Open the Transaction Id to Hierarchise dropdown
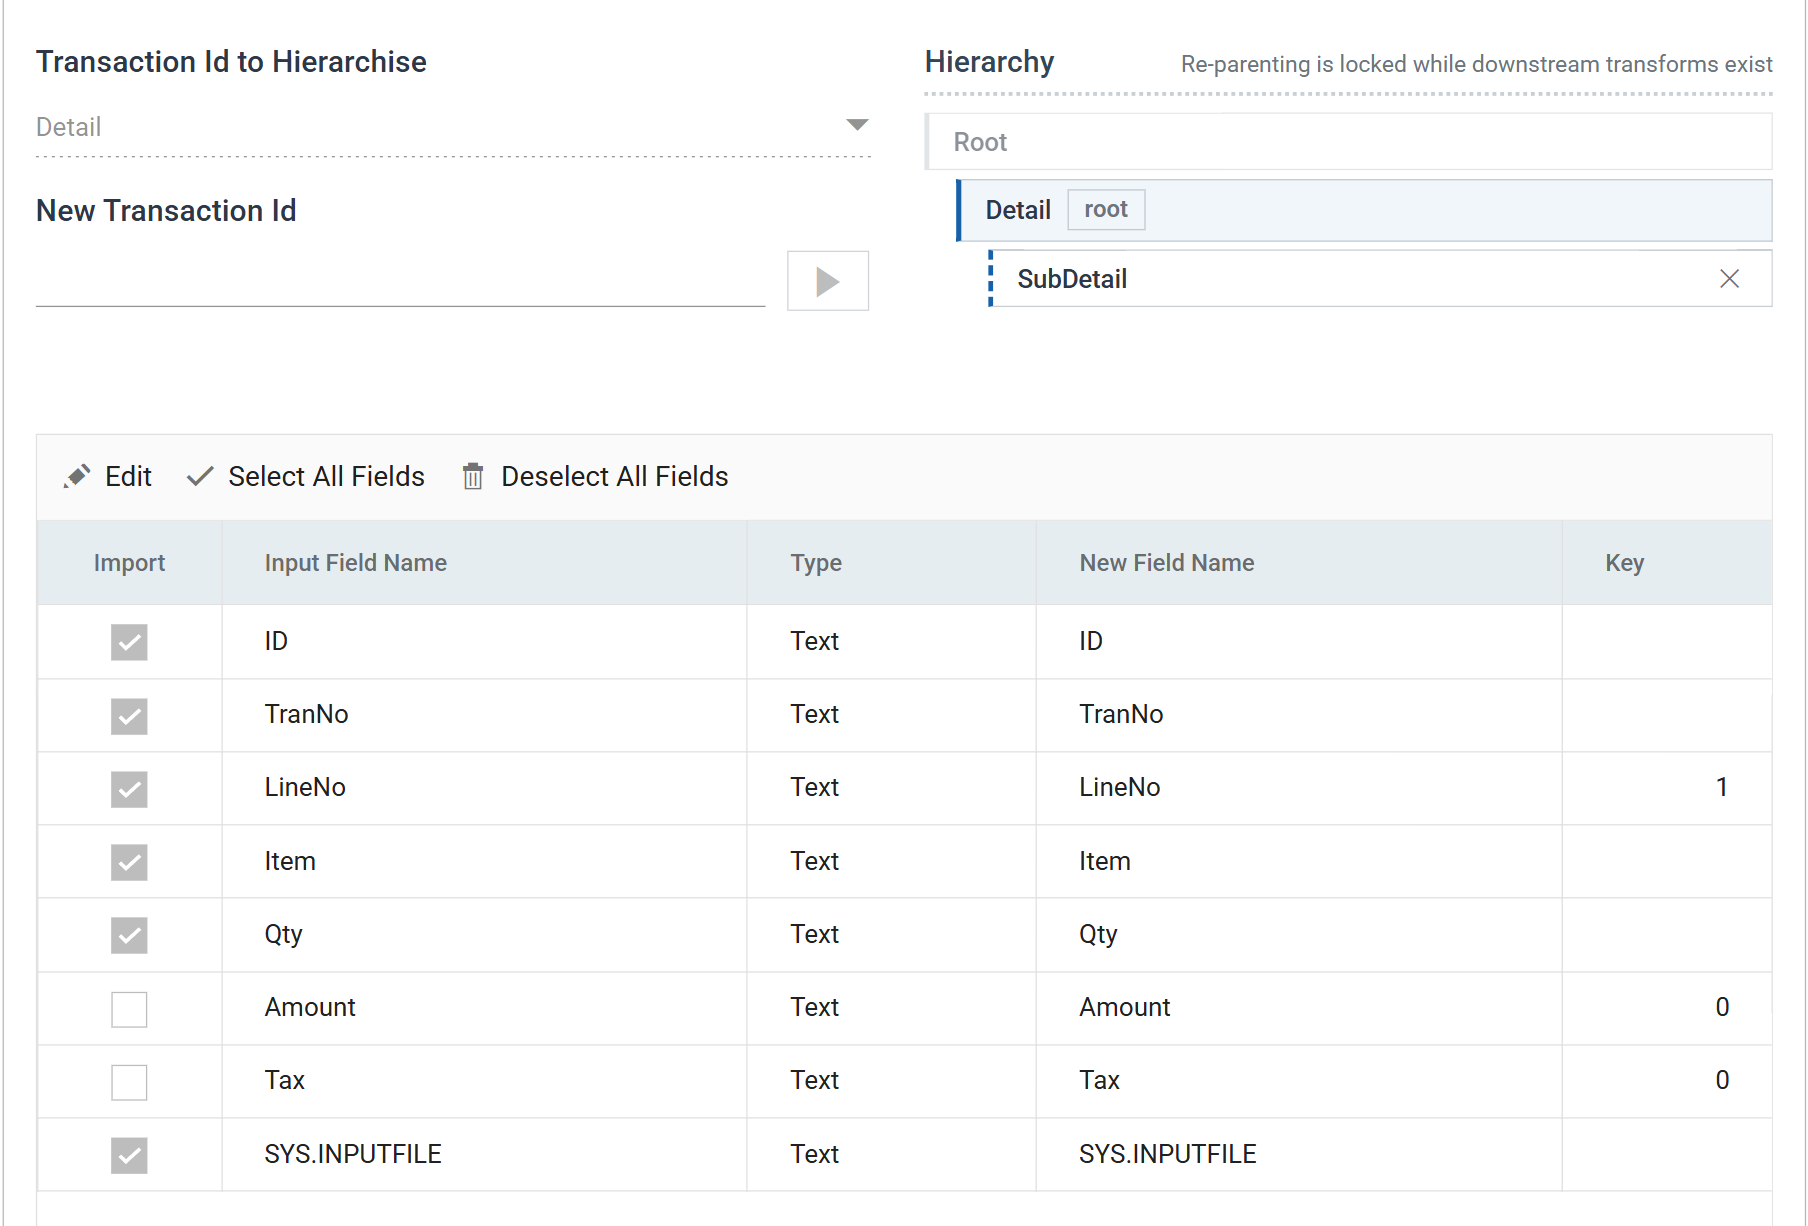Image resolution: width=1808 pixels, height=1226 pixels. pos(453,127)
